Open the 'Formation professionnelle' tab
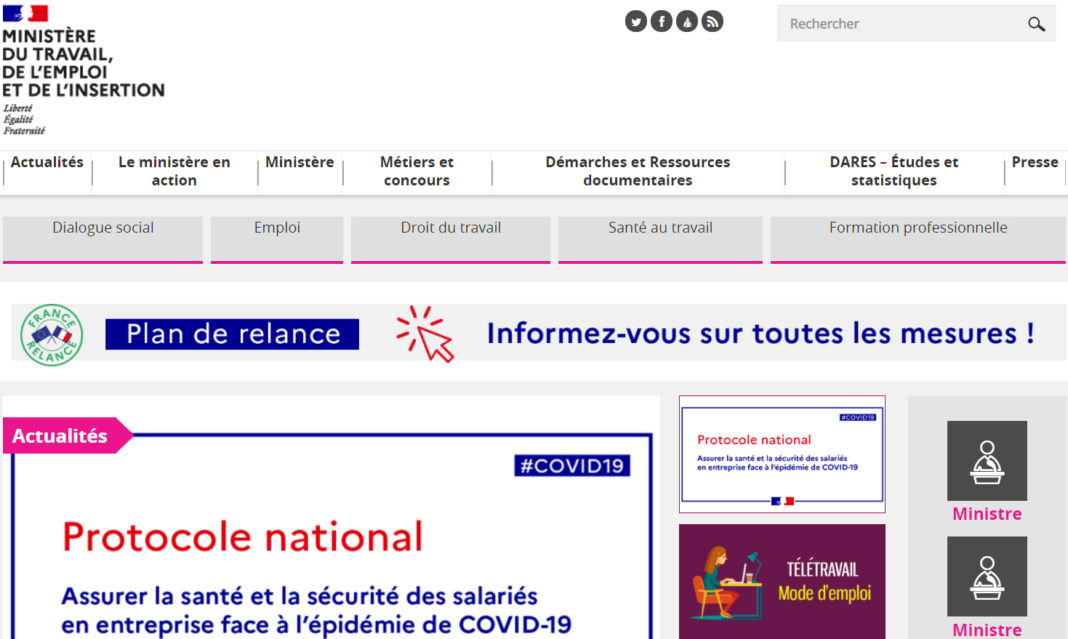The image size is (1068, 639). coord(918,239)
